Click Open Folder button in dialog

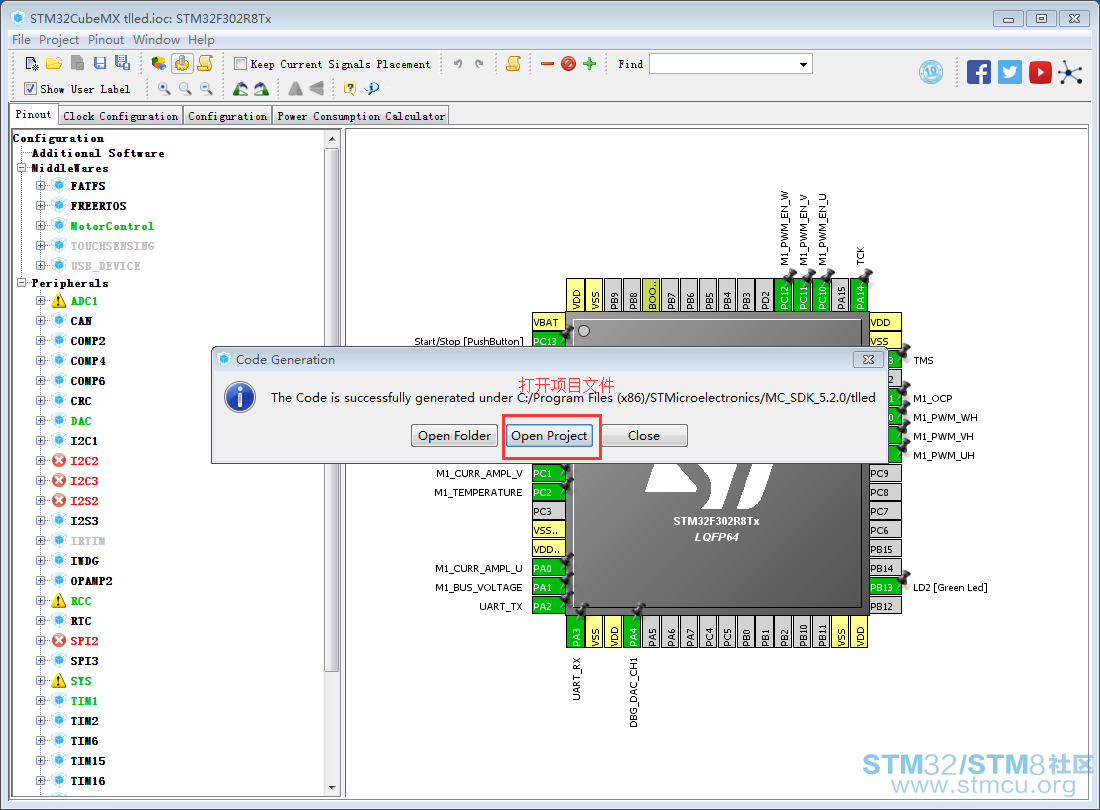pos(455,436)
